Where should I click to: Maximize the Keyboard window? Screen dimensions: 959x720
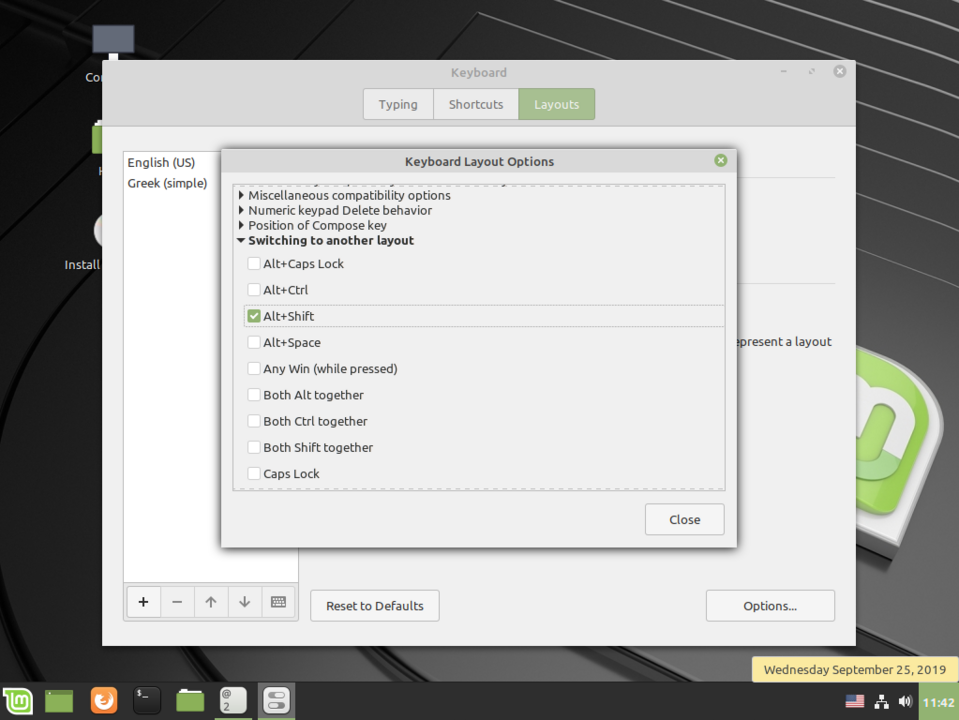(812, 72)
